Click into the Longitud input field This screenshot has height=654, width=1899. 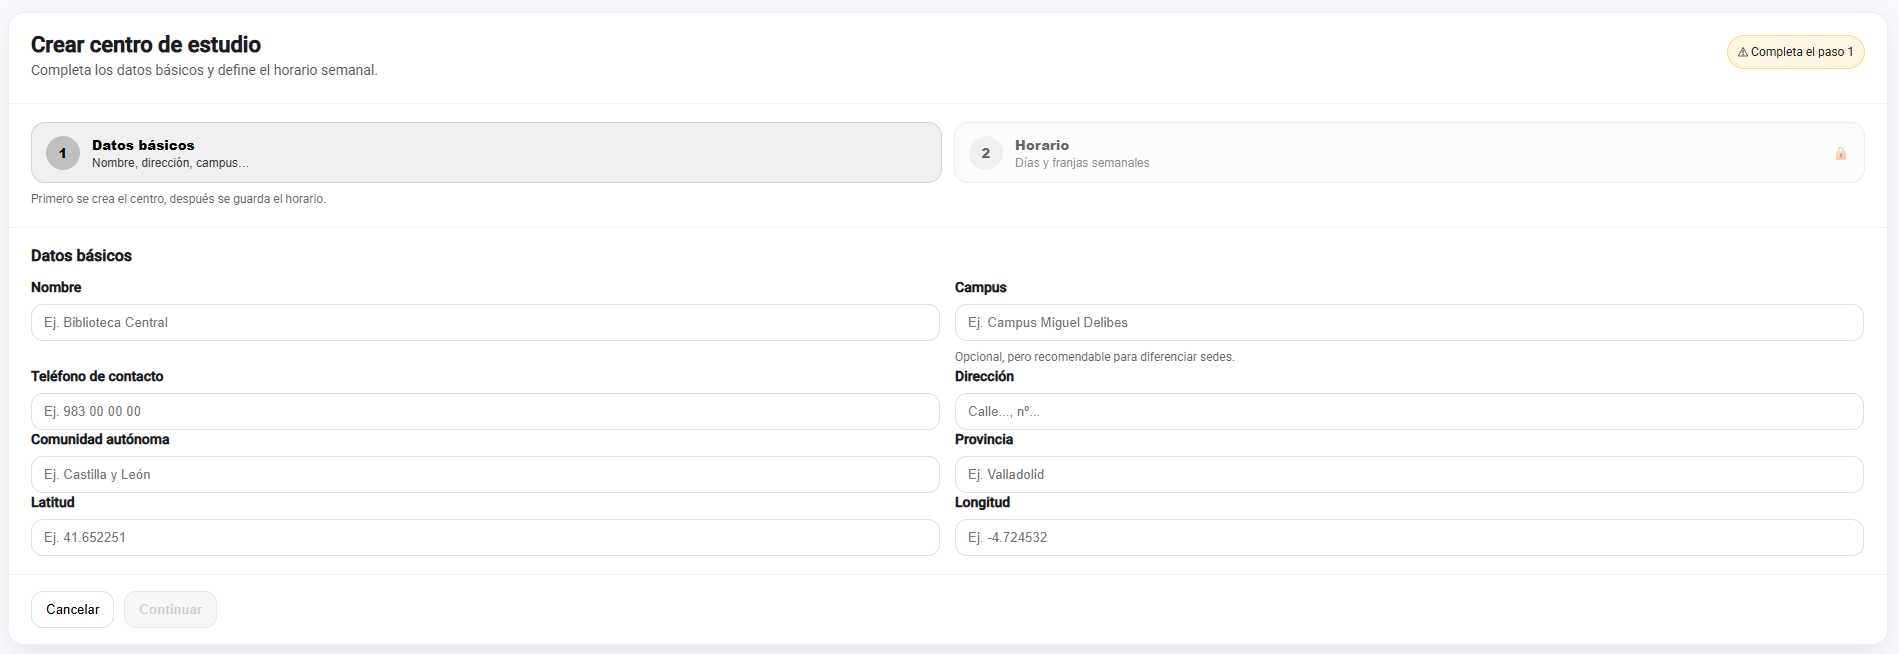[1408, 538]
